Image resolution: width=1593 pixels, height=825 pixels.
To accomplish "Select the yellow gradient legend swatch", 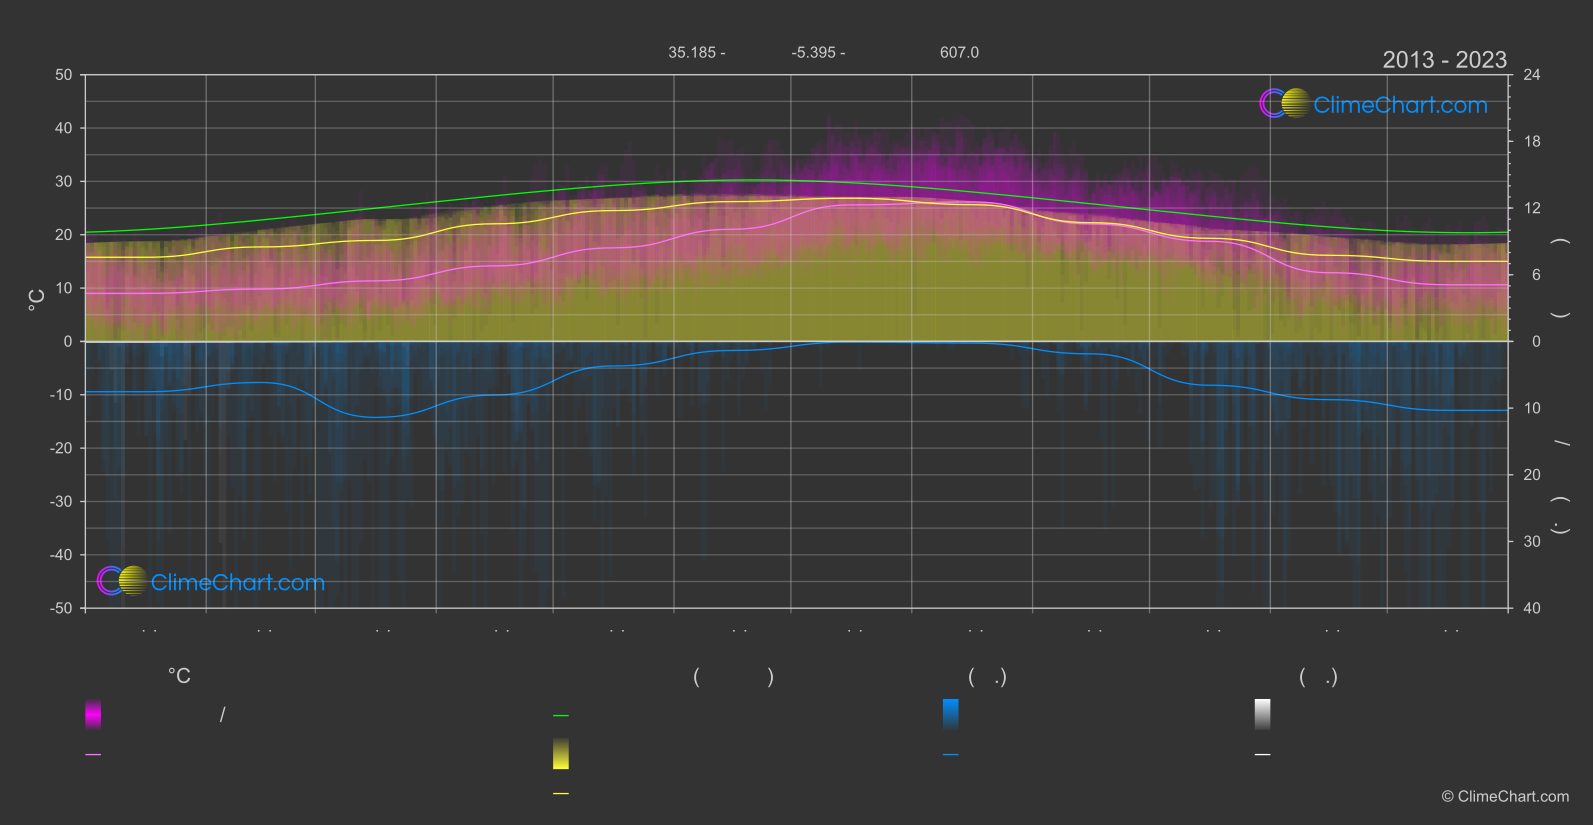I will tap(561, 754).
